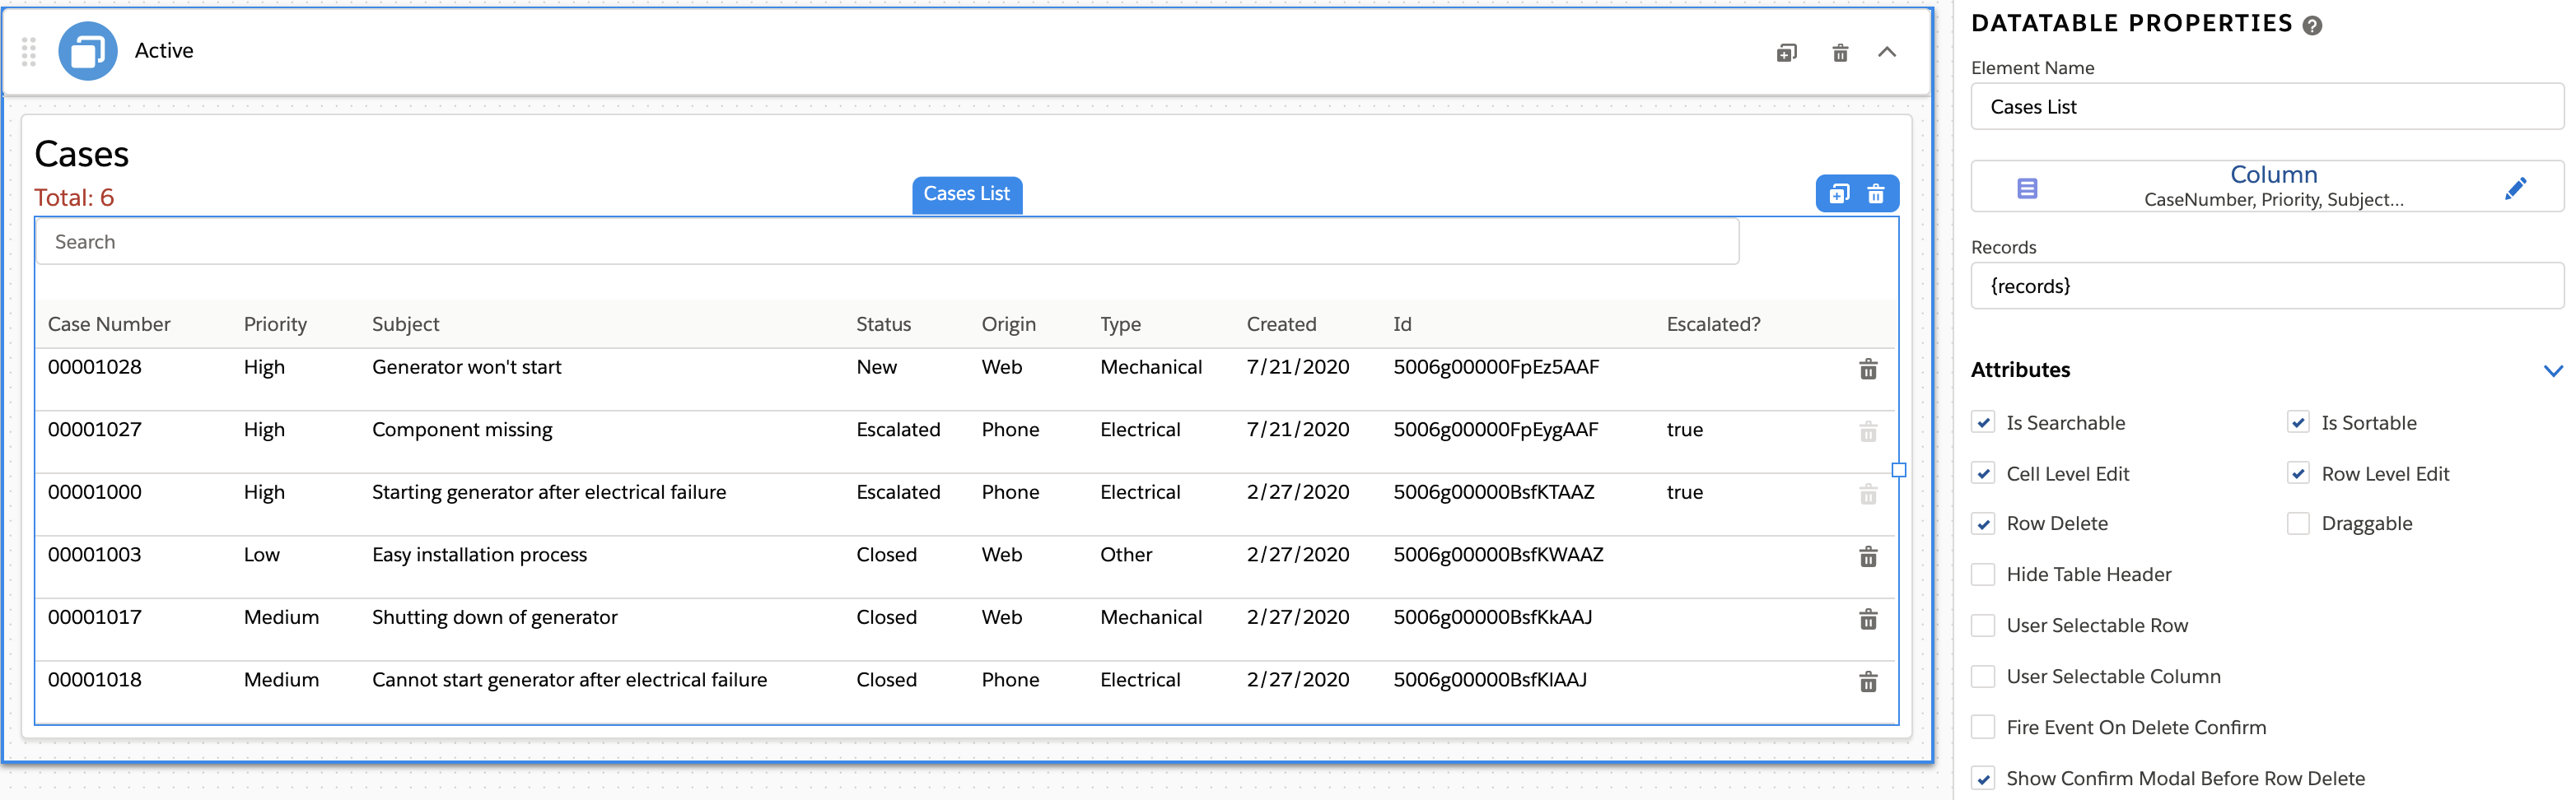The image size is (2576, 800).
Task: Click Easy installation process cell
Action: coord(479,555)
